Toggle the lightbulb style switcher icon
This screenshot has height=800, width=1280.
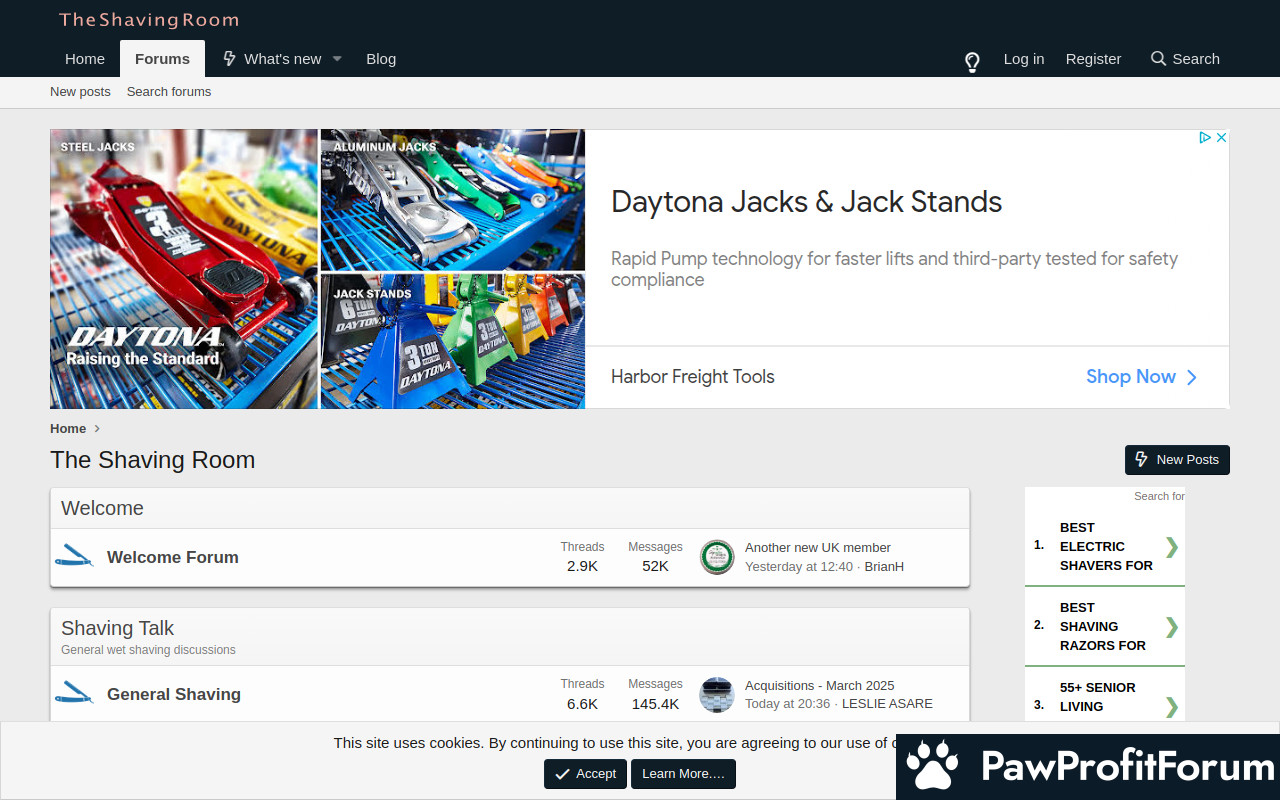(972, 62)
